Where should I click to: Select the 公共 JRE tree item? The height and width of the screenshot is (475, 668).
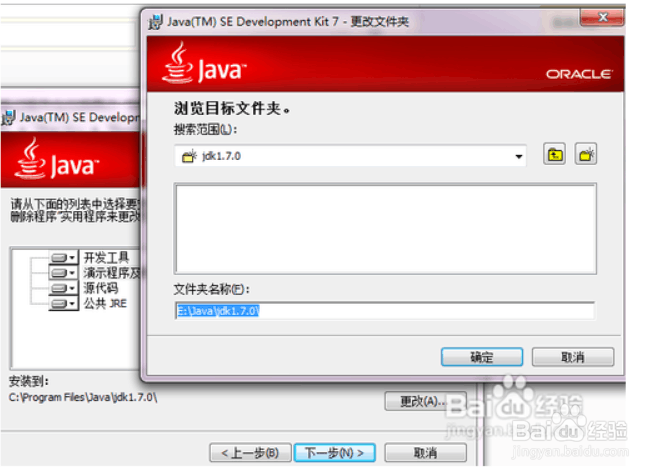(x=105, y=303)
